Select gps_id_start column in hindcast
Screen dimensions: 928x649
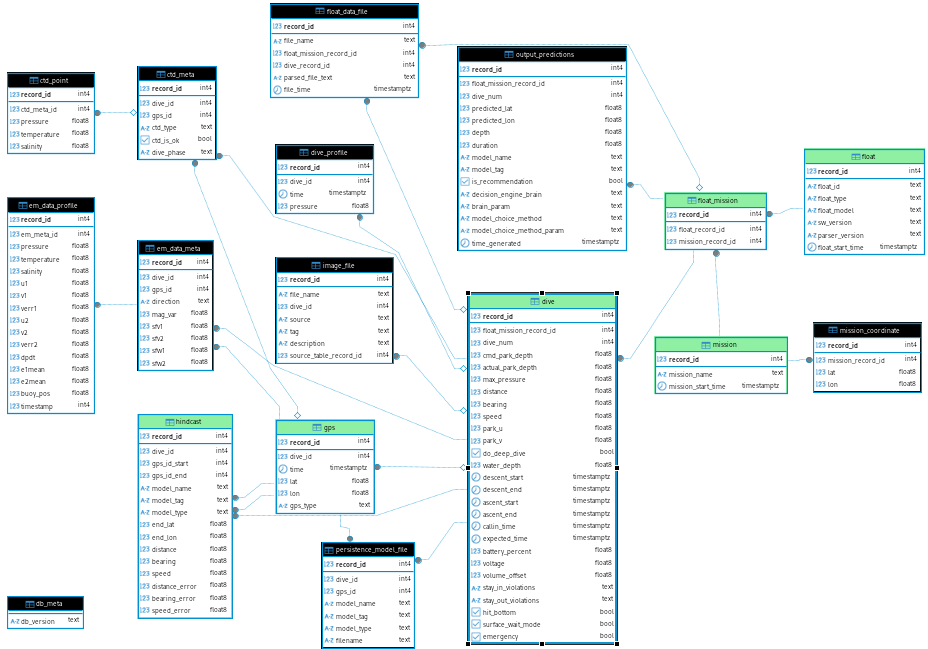tap(185, 463)
